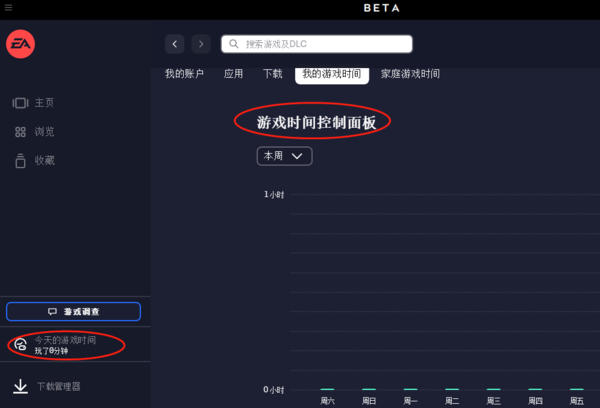Click the search magnifier icon
This screenshot has width=600, height=408.
point(233,44)
